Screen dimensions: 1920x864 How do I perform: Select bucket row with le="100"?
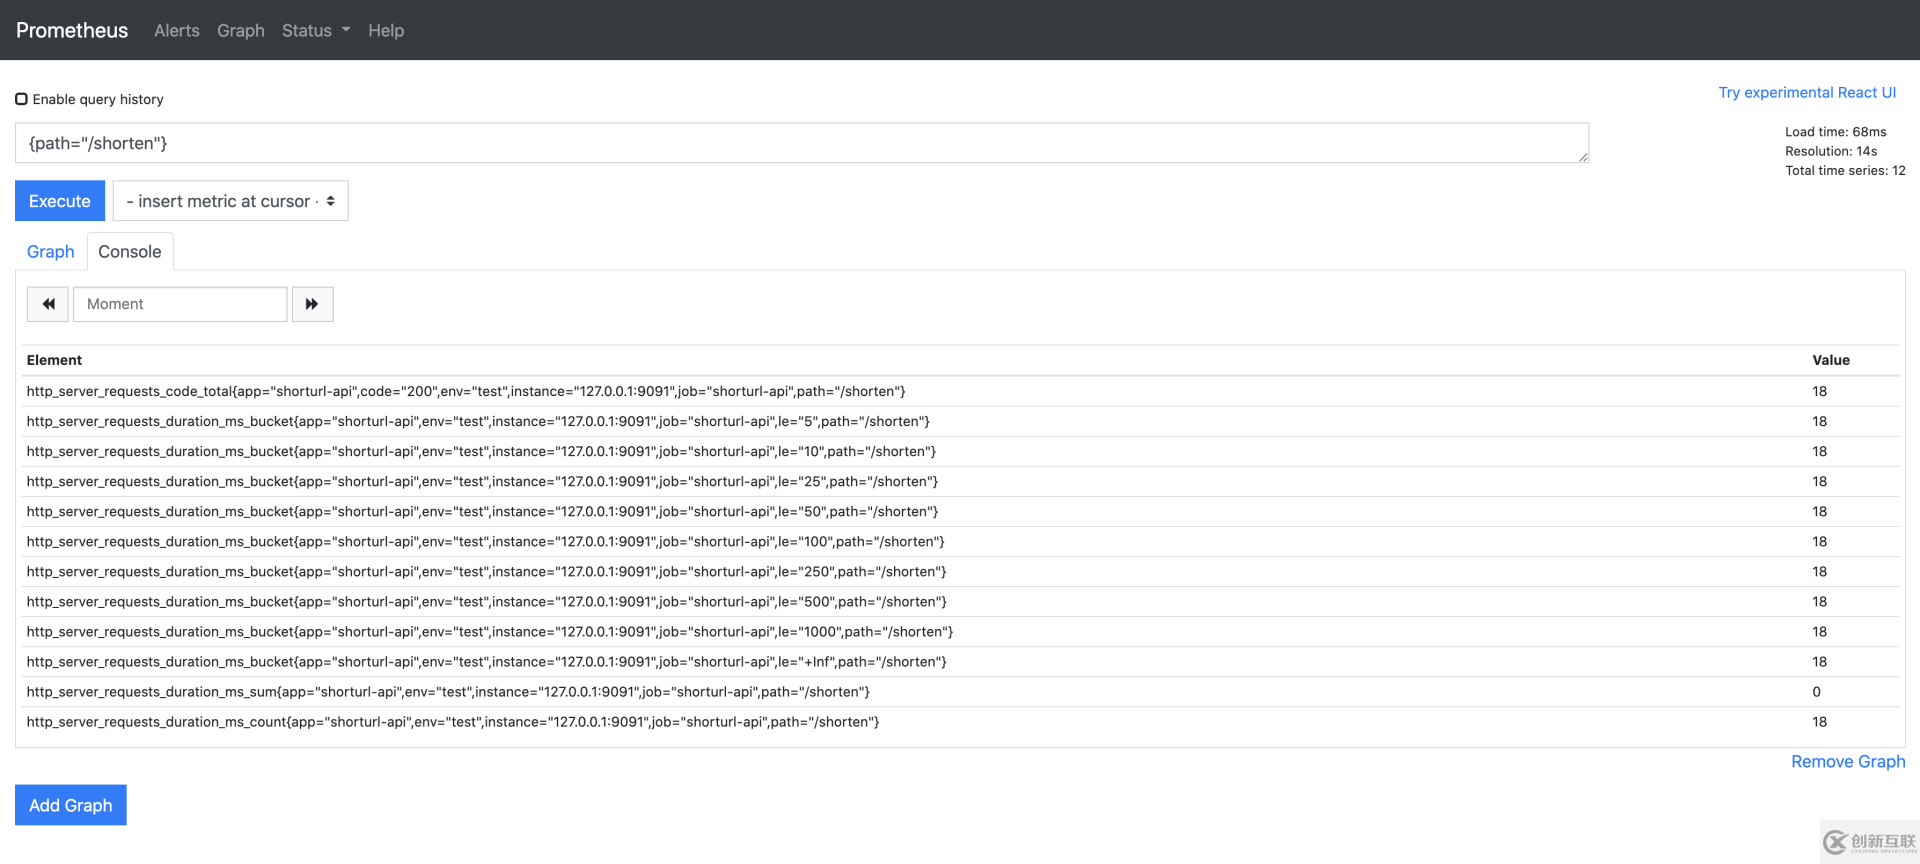point(960,542)
